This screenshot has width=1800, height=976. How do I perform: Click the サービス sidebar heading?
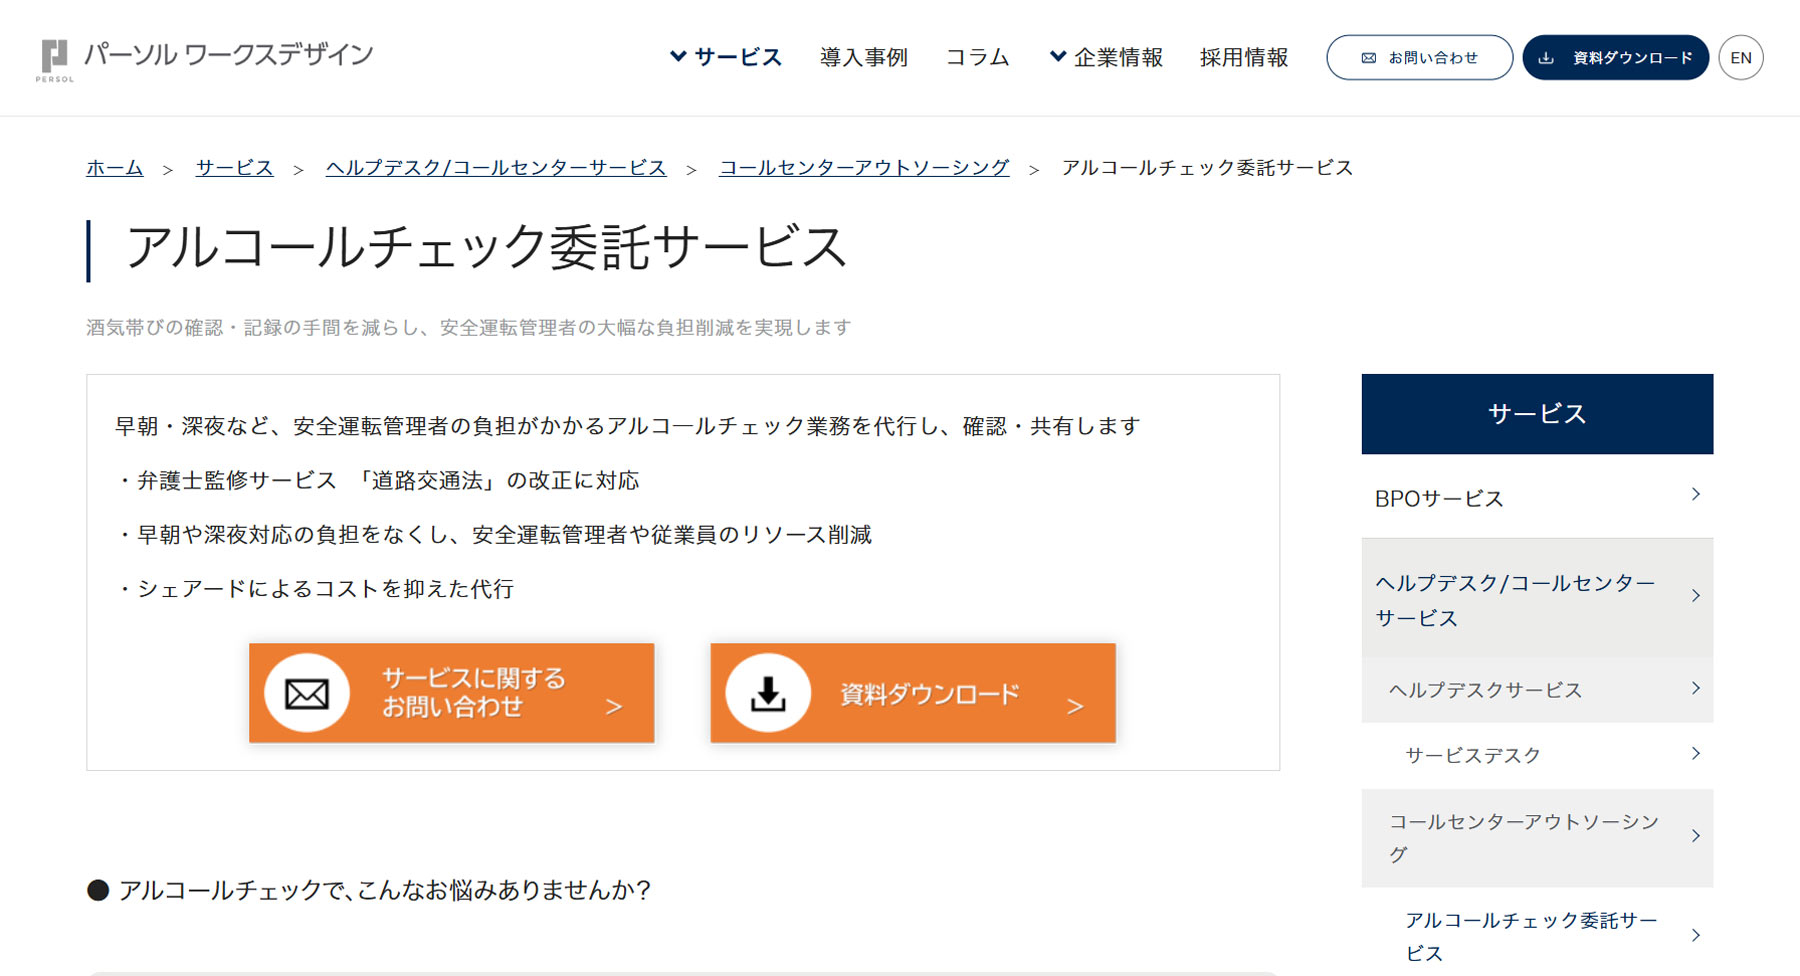point(1537,414)
